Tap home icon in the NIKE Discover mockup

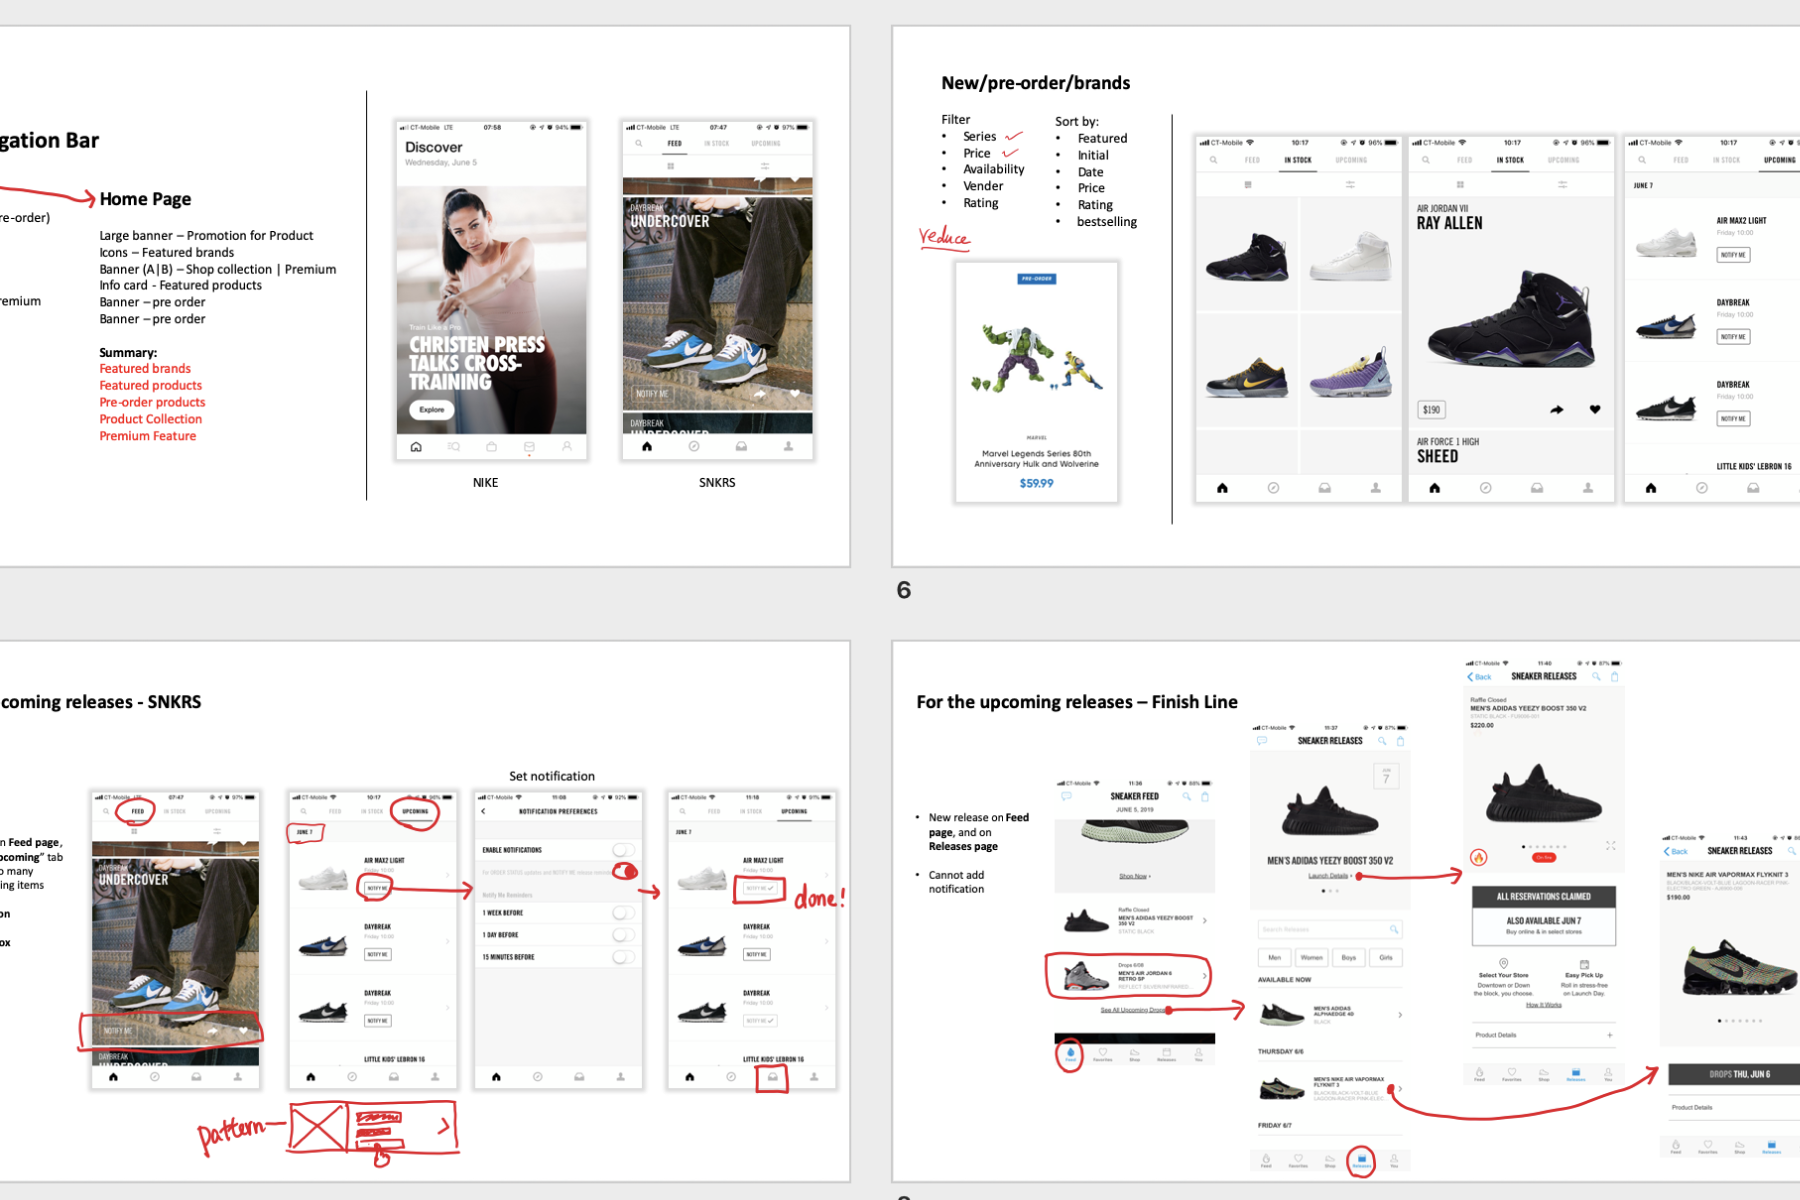coord(416,447)
